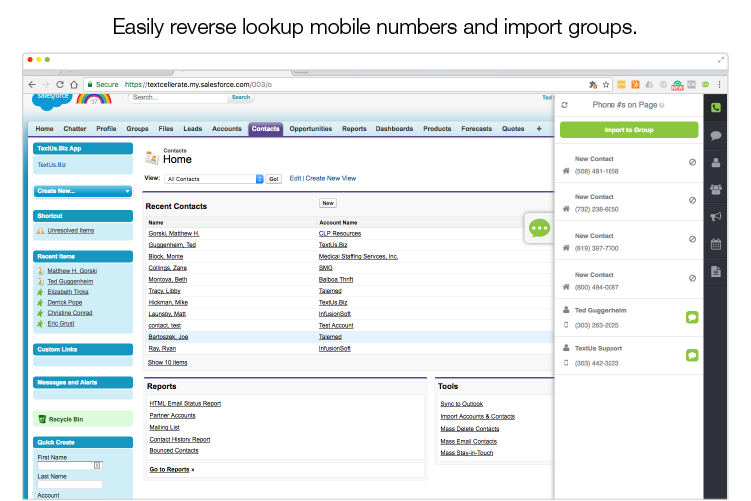Click the Salesforce search input field
The image size is (751, 501).
[177, 97]
